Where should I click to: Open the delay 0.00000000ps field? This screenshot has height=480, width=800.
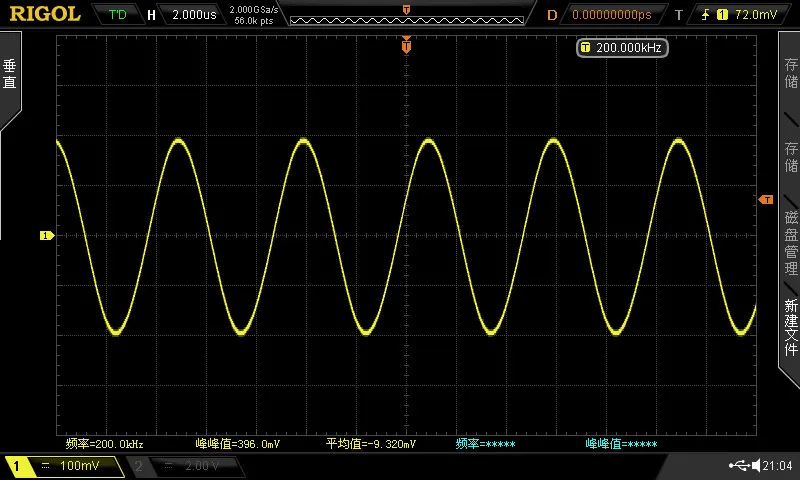click(612, 15)
